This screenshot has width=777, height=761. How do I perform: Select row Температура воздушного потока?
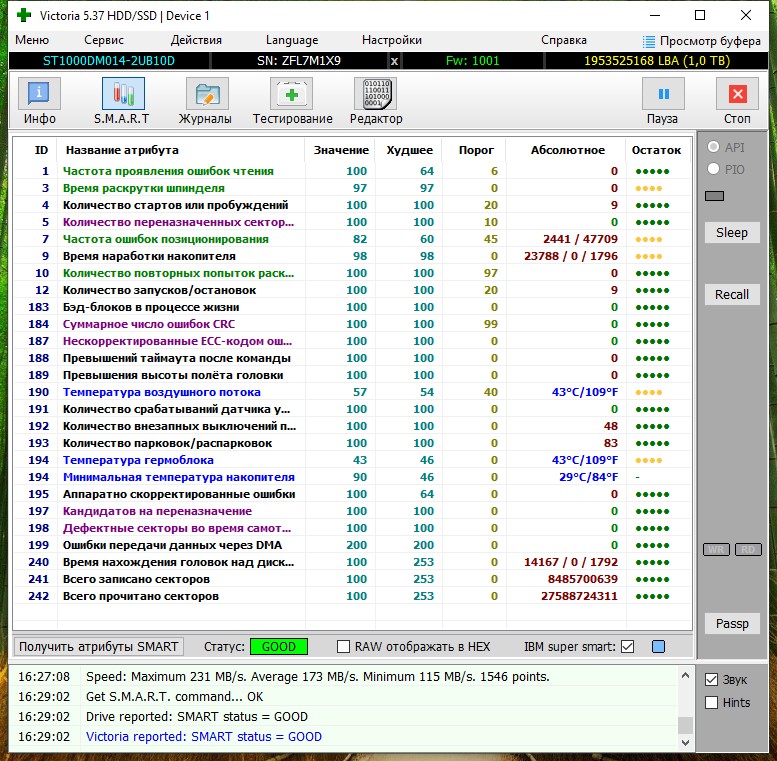point(352,392)
